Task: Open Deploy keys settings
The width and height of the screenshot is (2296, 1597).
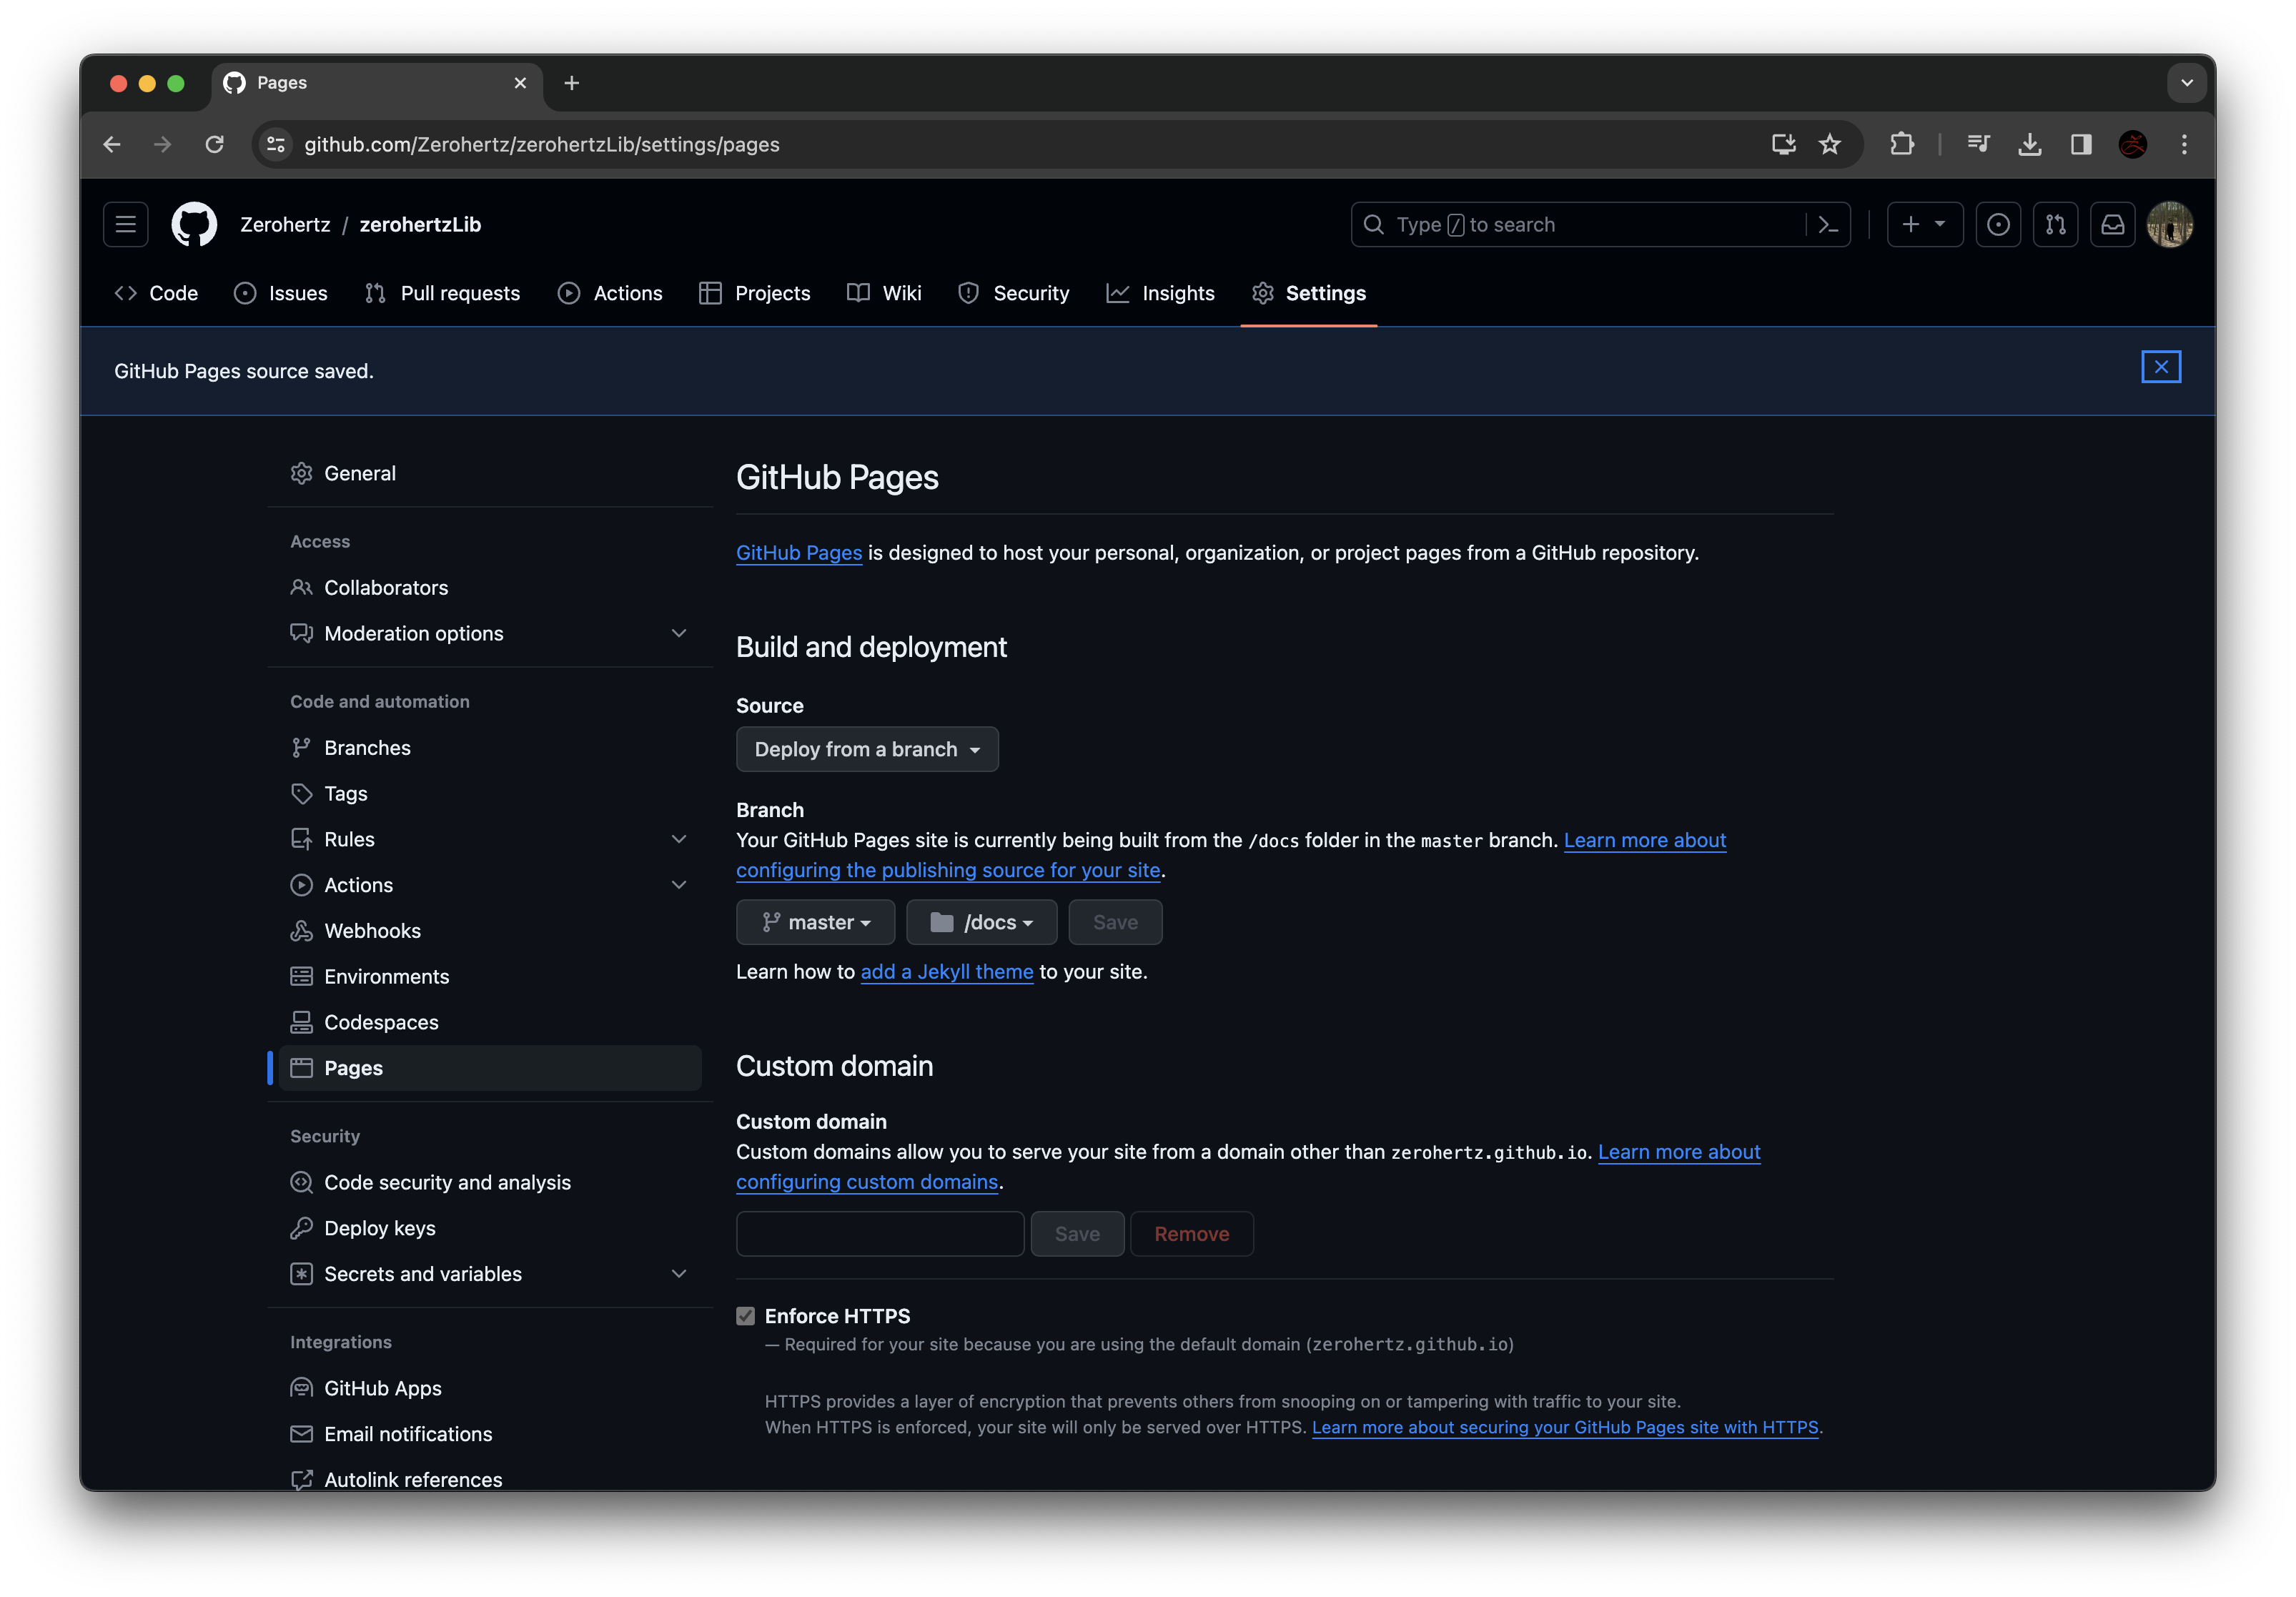Action: (x=490, y=1228)
